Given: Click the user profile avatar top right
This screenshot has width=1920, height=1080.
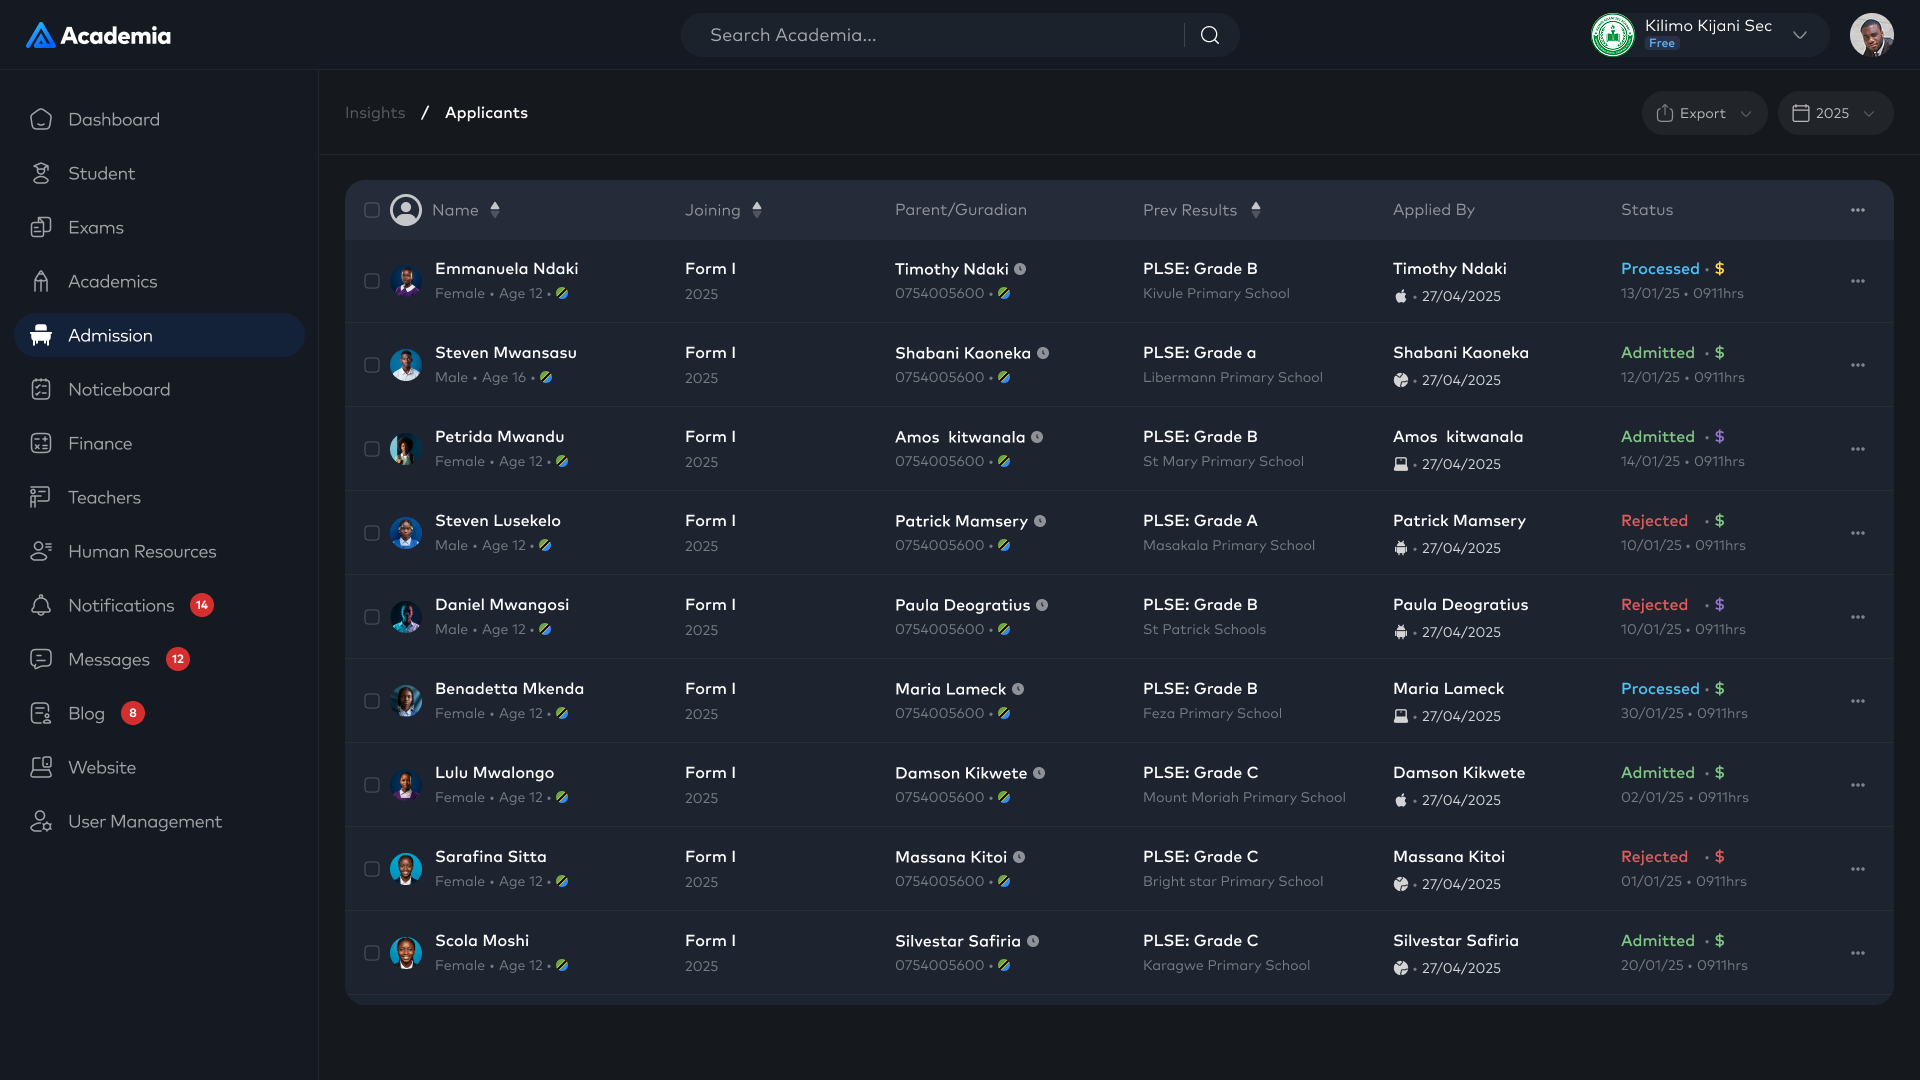Looking at the screenshot, I should pyautogui.click(x=1871, y=35).
